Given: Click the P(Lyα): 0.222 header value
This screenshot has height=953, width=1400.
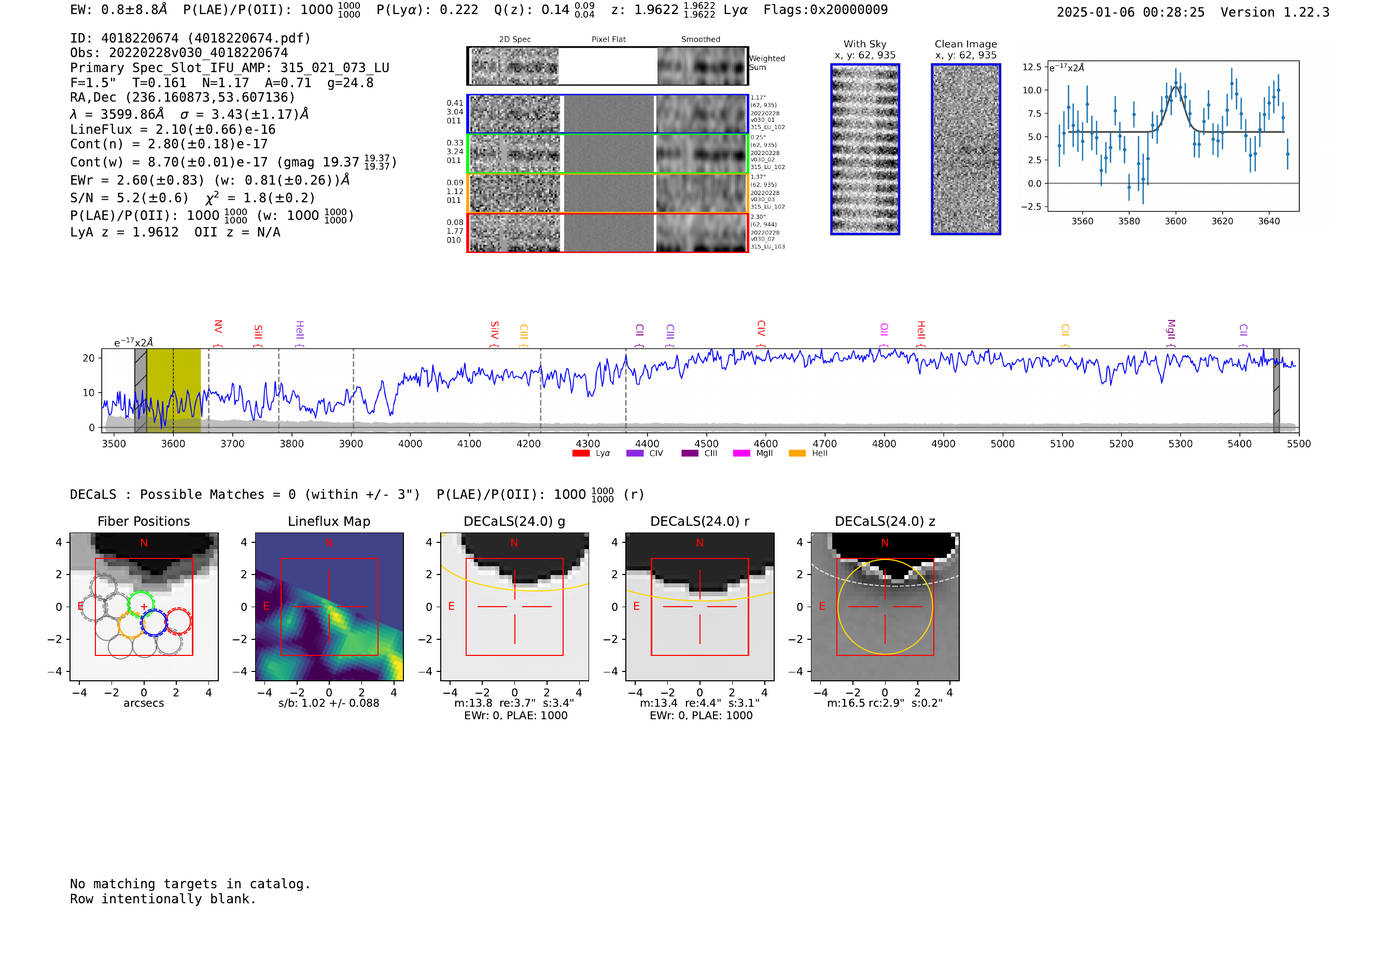Looking at the screenshot, I should pos(427,10).
